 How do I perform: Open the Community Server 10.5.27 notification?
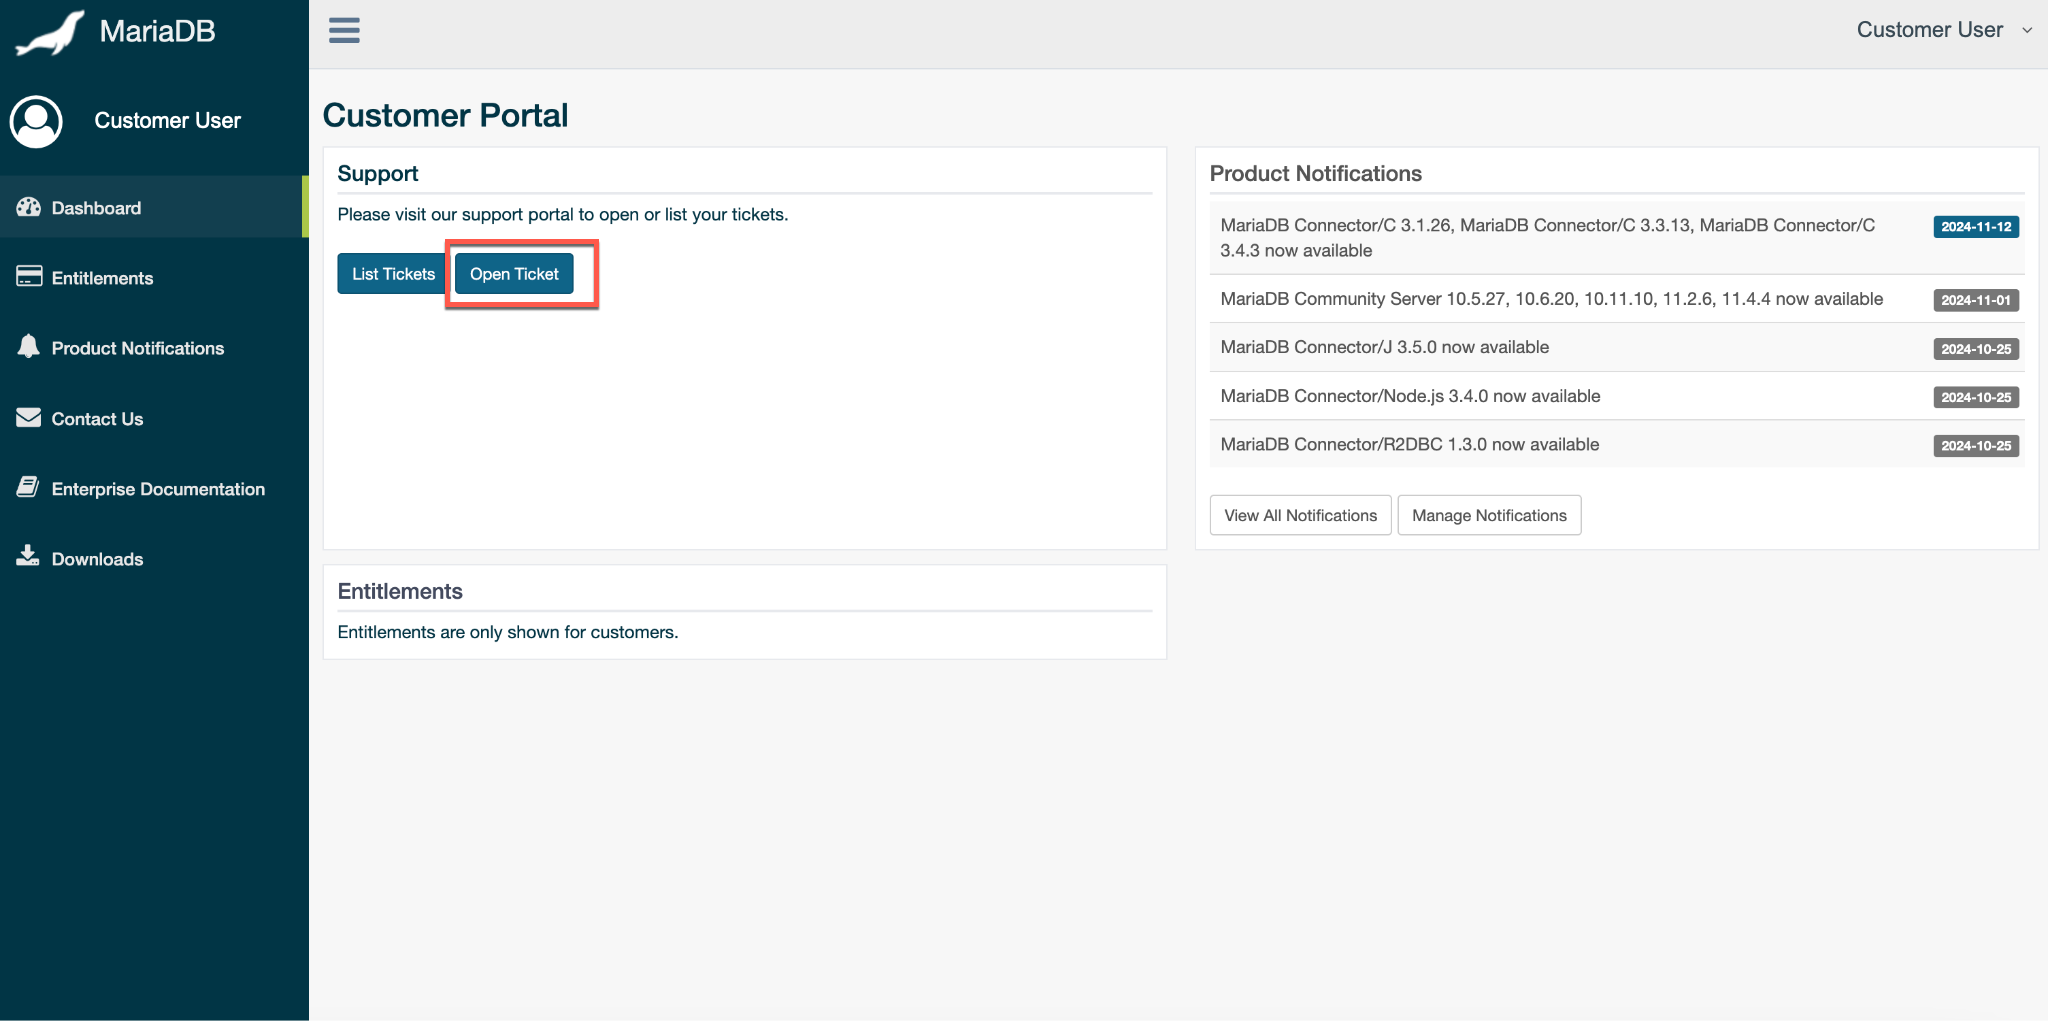1551,299
